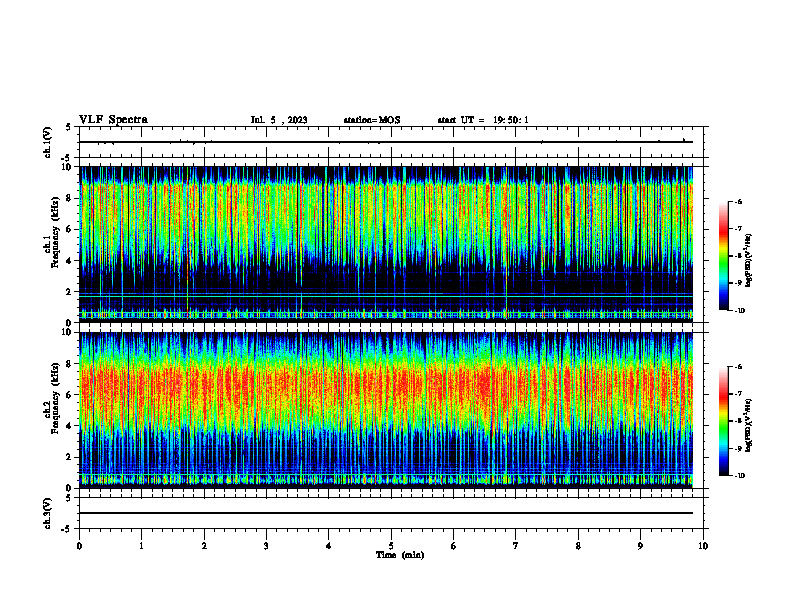Click the "2" tick on the time axis
Viewport: 792px width, 612px height.
pyautogui.click(x=204, y=546)
